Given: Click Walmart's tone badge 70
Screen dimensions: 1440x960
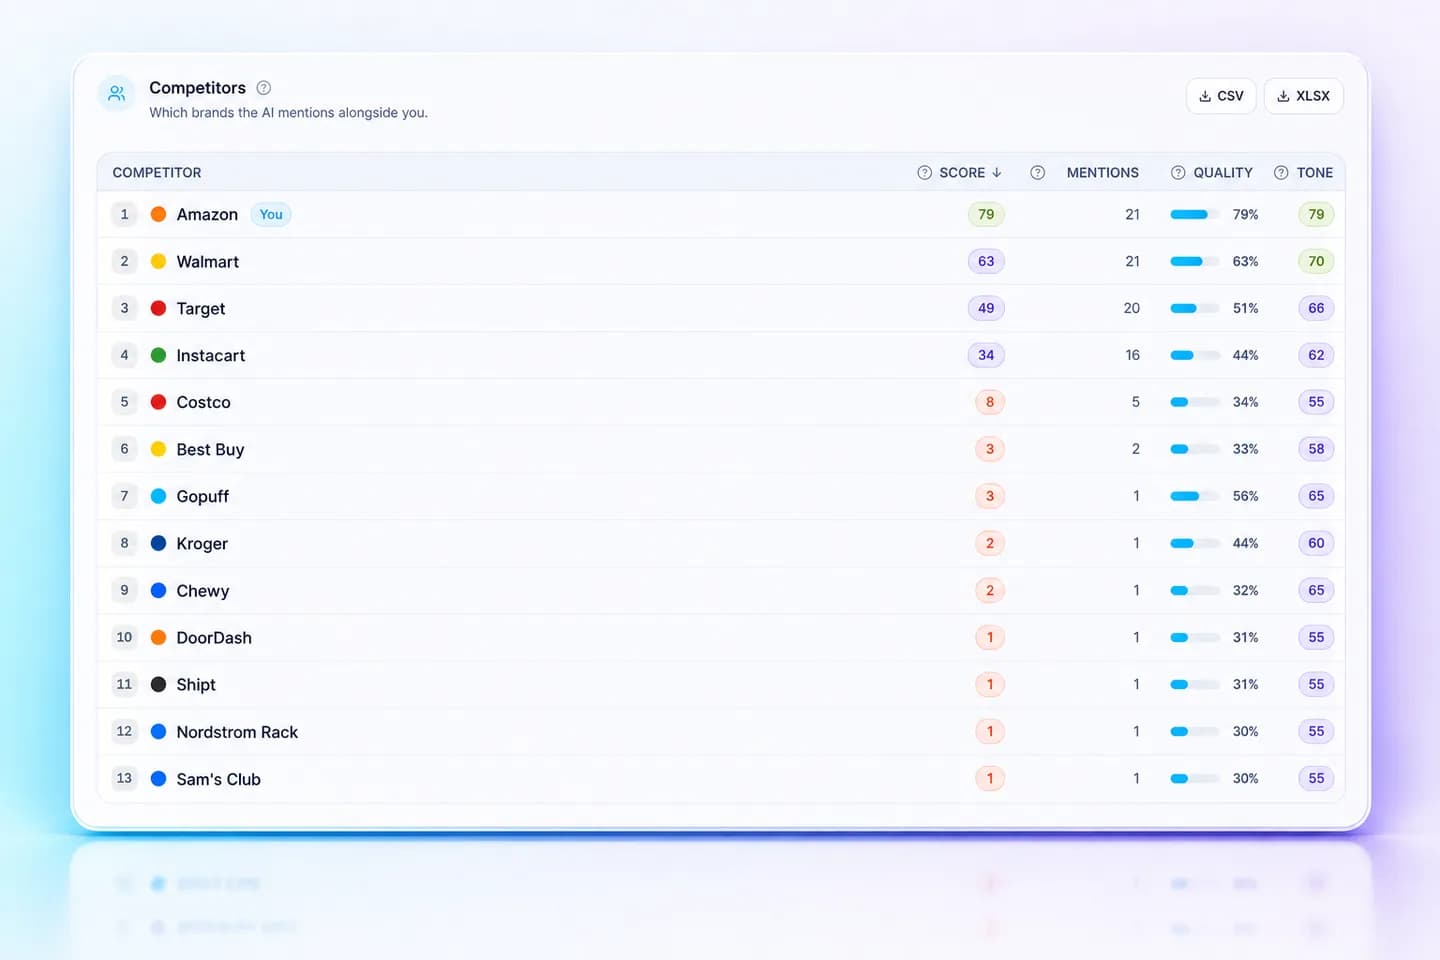Looking at the screenshot, I should [x=1316, y=261].
